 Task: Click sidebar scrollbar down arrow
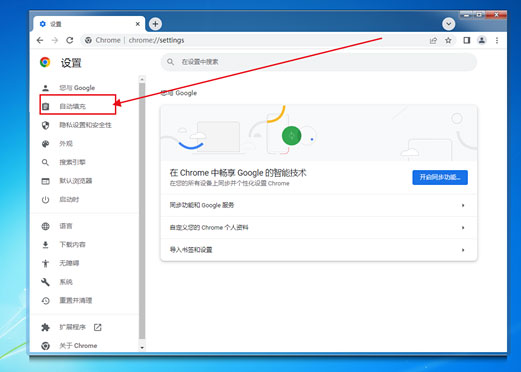[x=142, y=348]
